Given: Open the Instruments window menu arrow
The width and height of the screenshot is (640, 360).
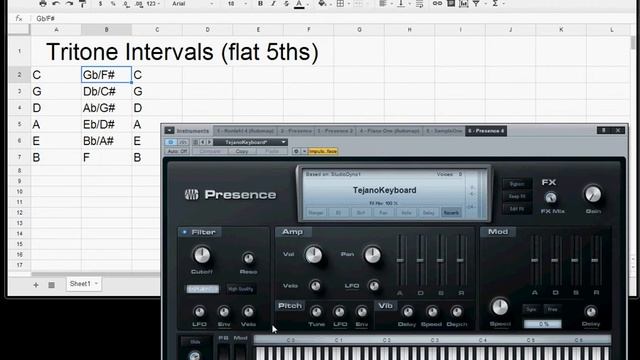Looking at the screenshot, I should coord(169,131).
